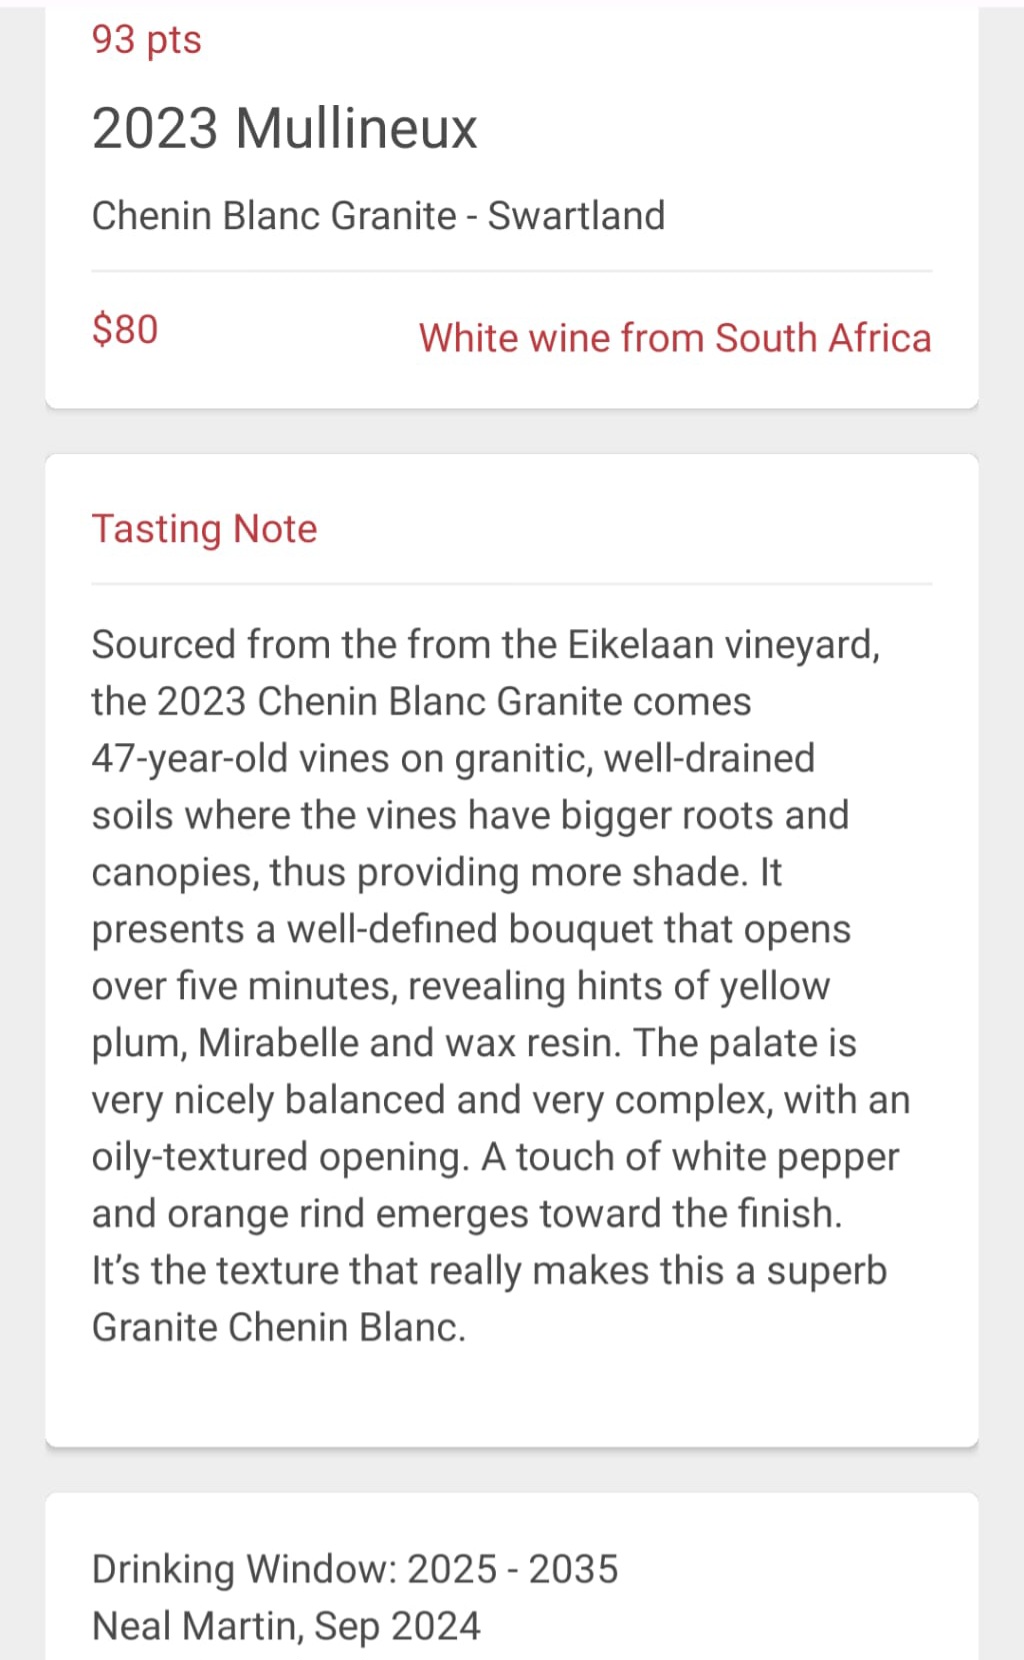Click the line with white pepper
The height and width of the screenshot is (1660, 1024).
point(496,1158)
